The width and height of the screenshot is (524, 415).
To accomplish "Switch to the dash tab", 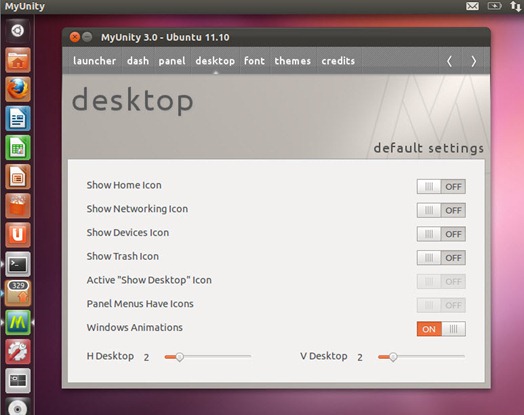I will (138, 61).
